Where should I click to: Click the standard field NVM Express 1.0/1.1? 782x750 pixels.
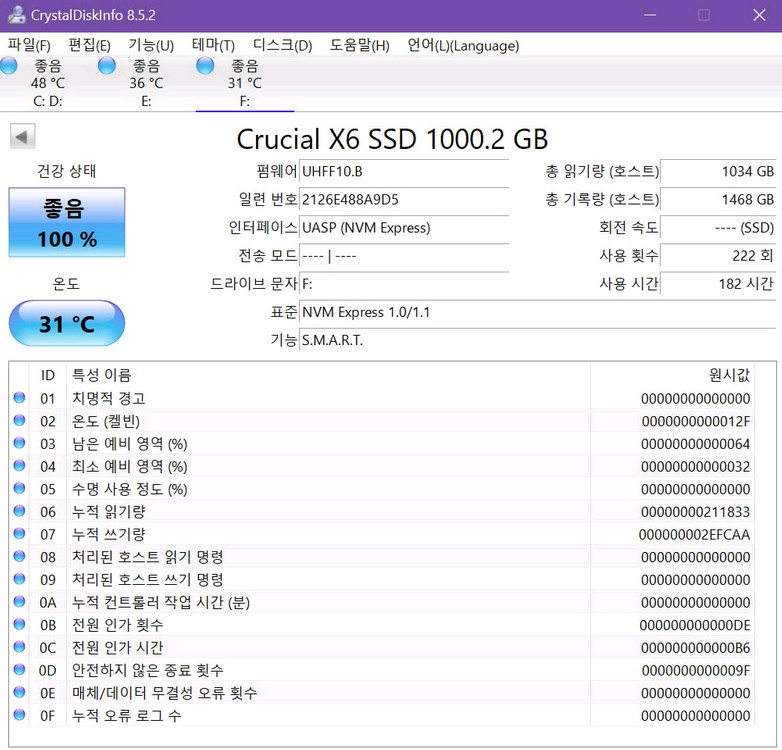[538, 312]
